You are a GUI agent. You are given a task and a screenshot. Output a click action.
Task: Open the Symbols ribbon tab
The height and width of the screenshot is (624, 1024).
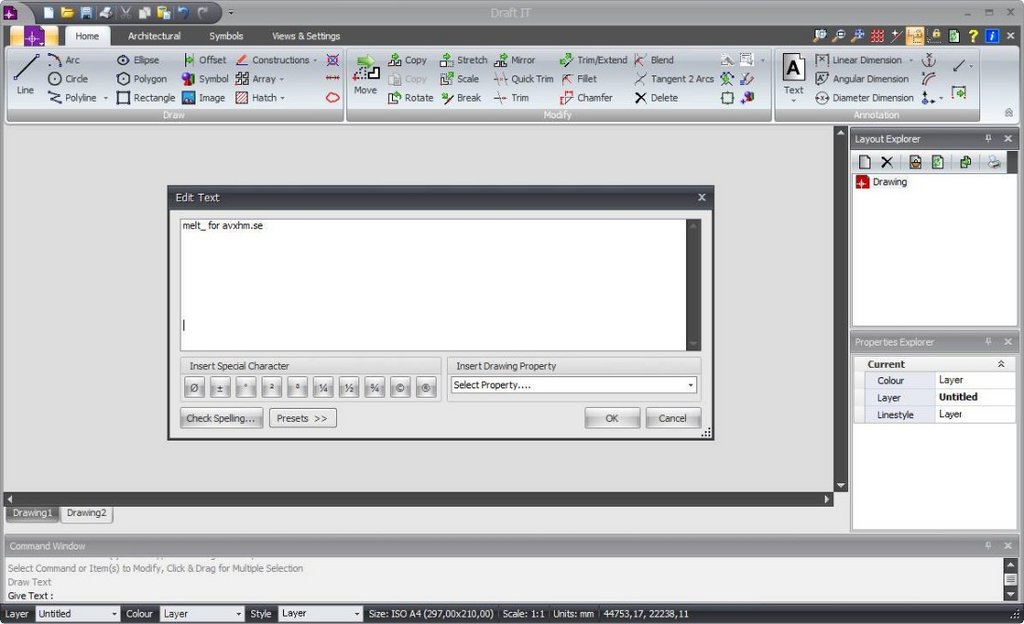(x=226, y=36)
